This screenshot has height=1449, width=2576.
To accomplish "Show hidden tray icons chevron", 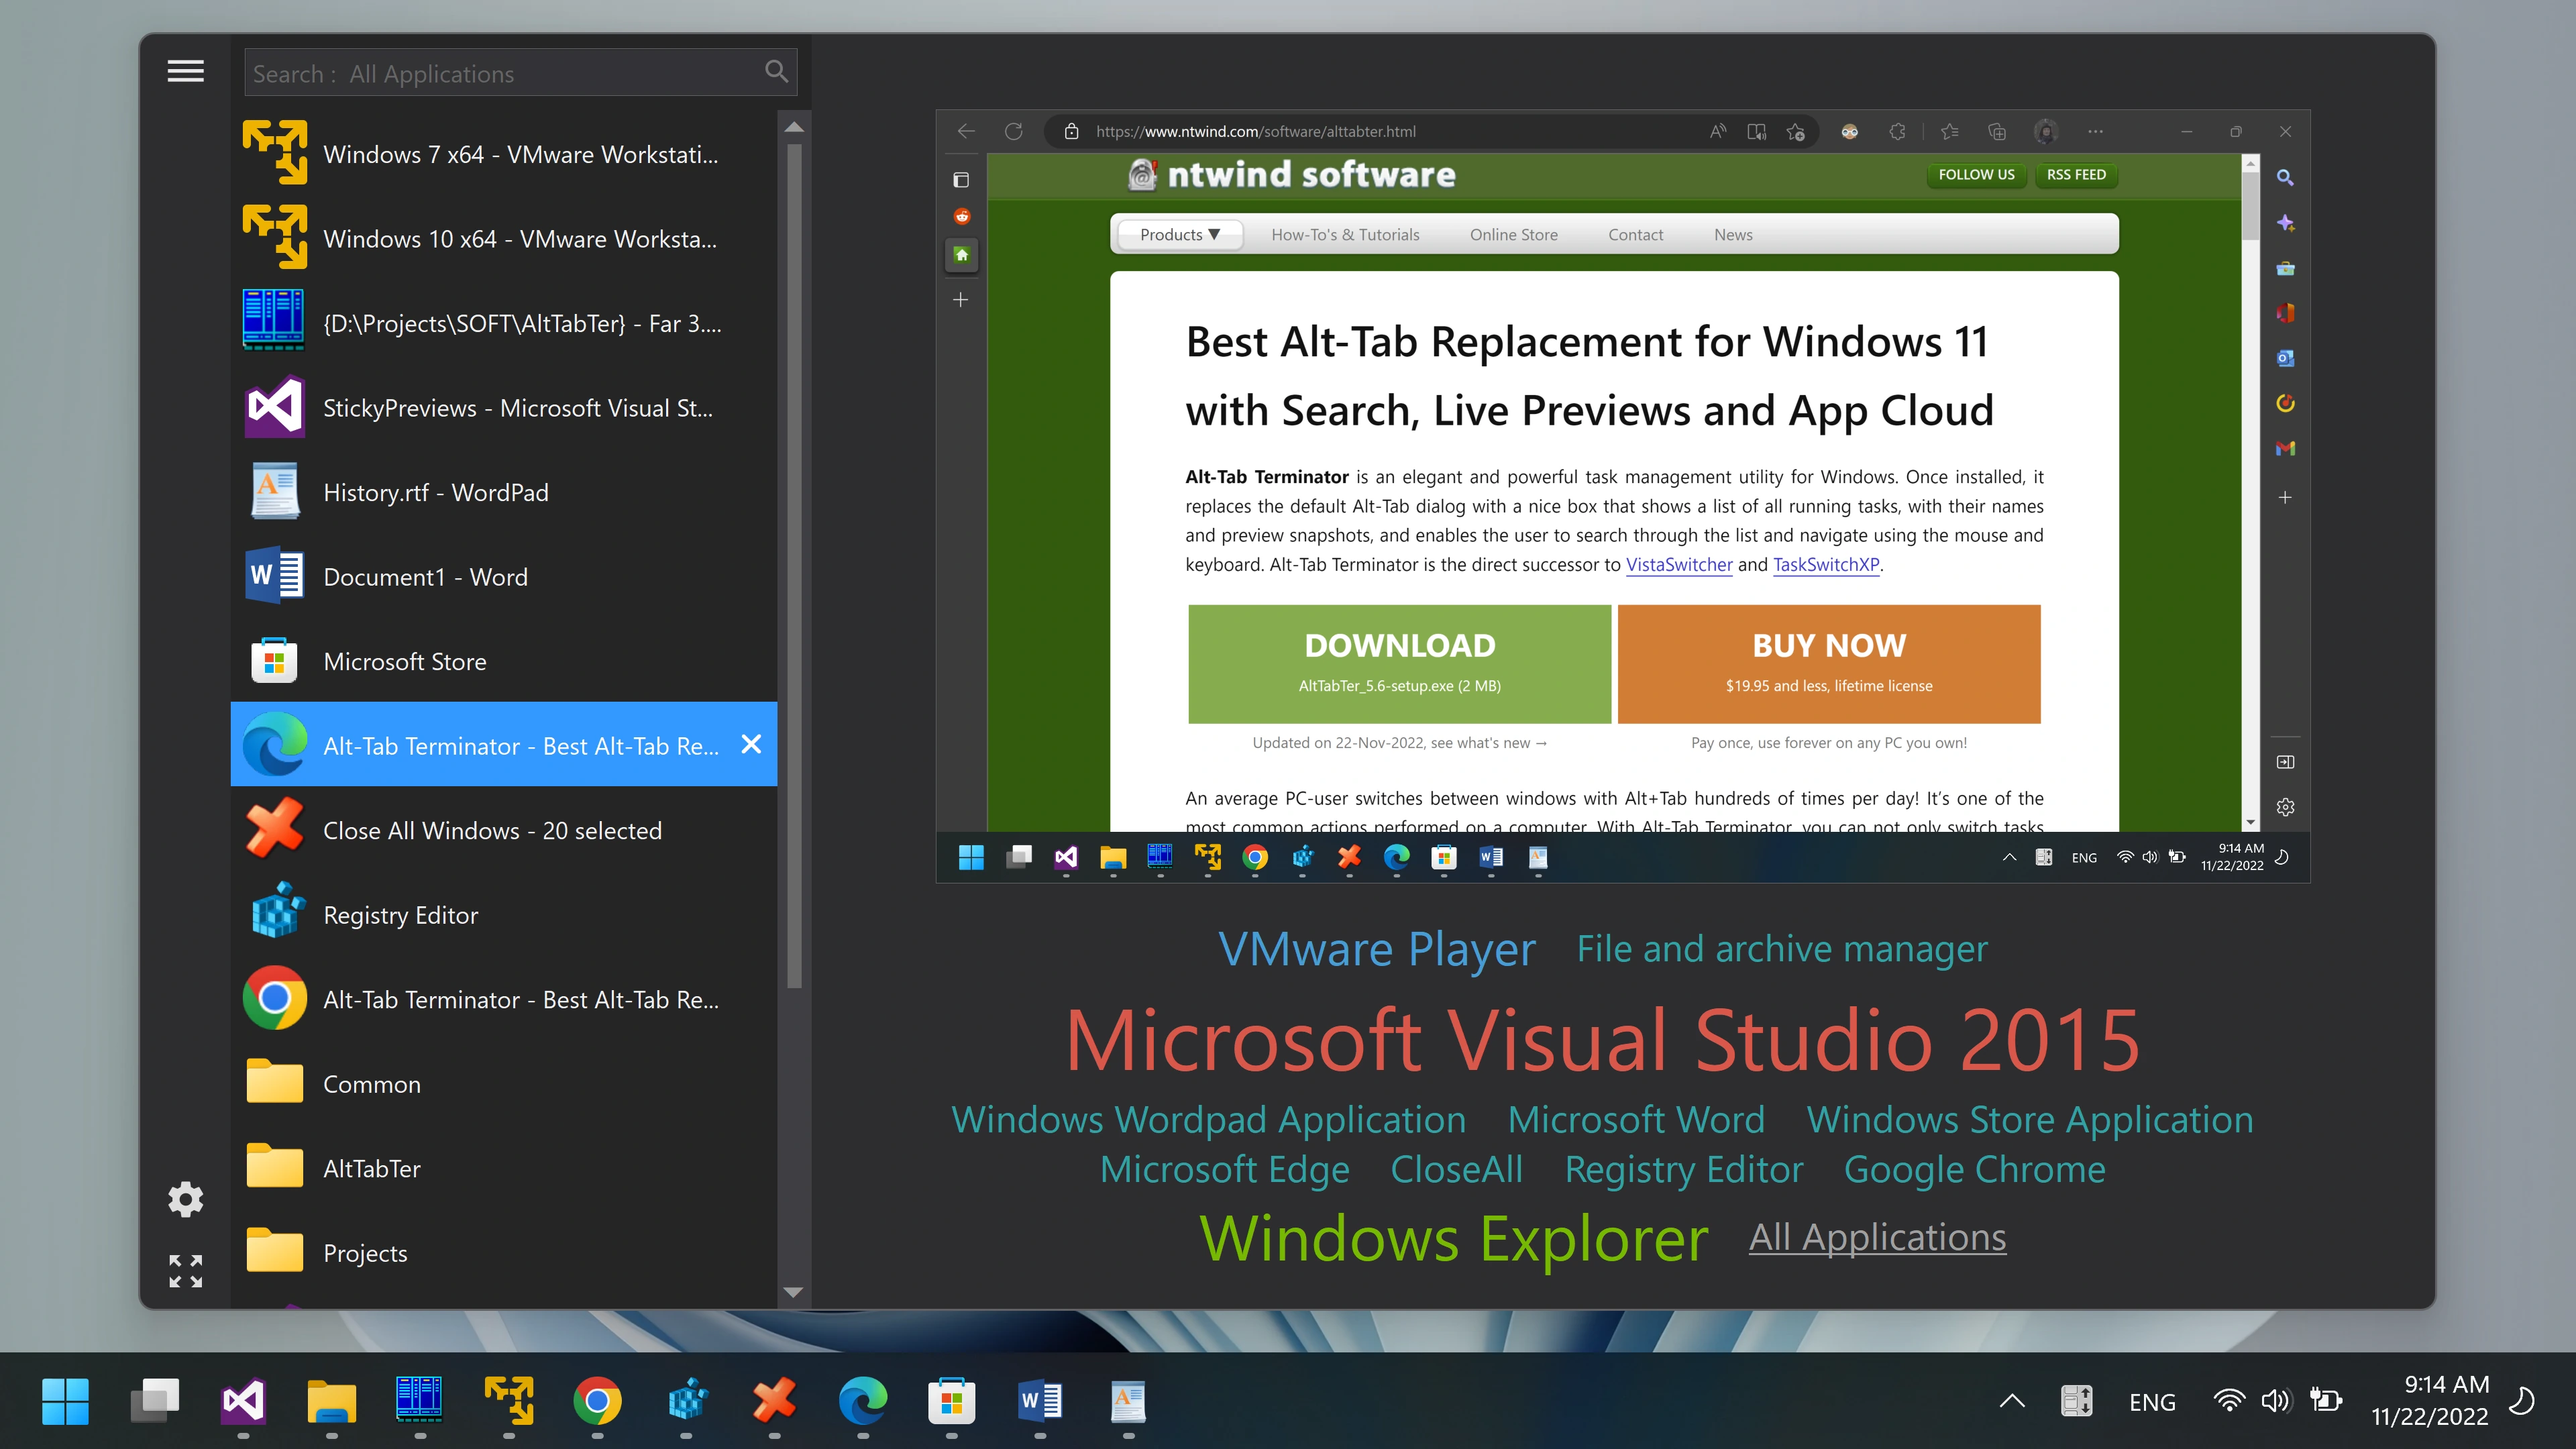I will click(x=2012, y=1401).
